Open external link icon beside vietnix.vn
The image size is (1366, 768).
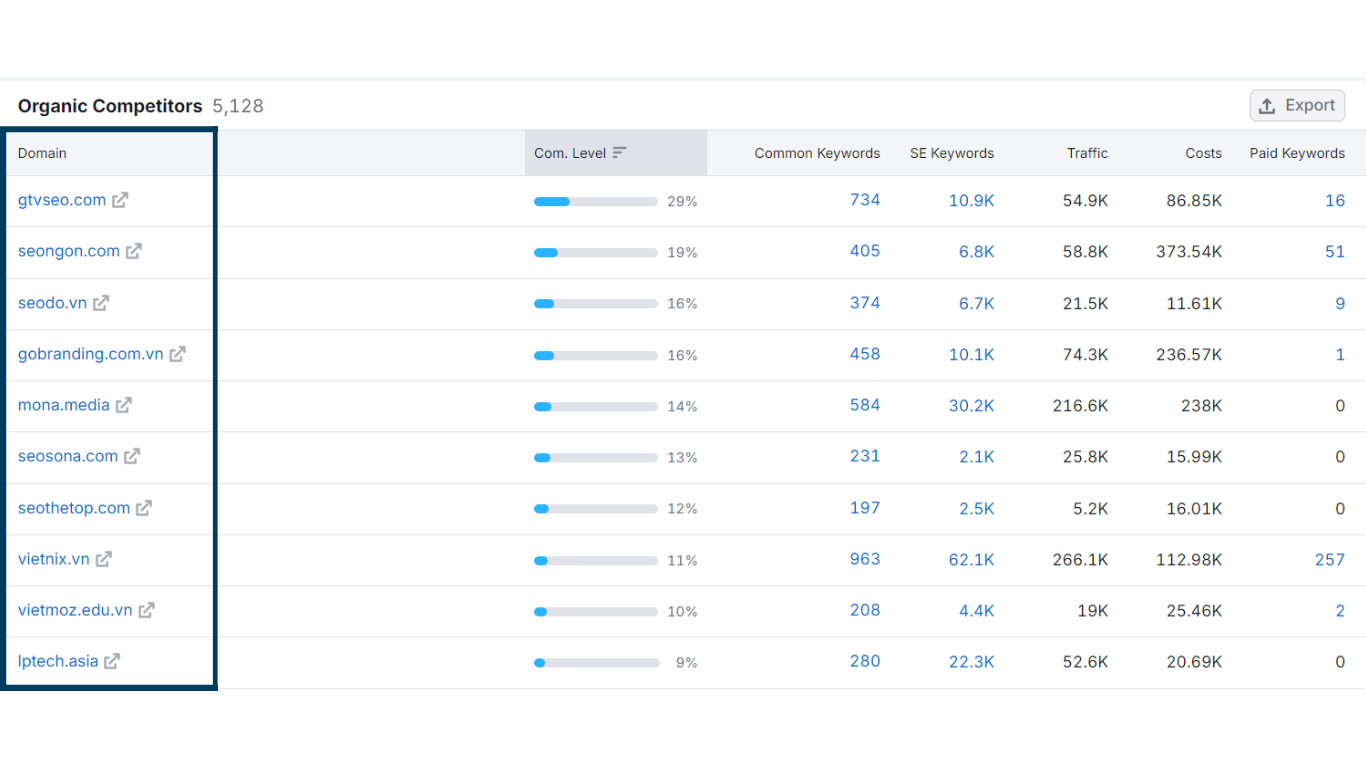point(104,559)
